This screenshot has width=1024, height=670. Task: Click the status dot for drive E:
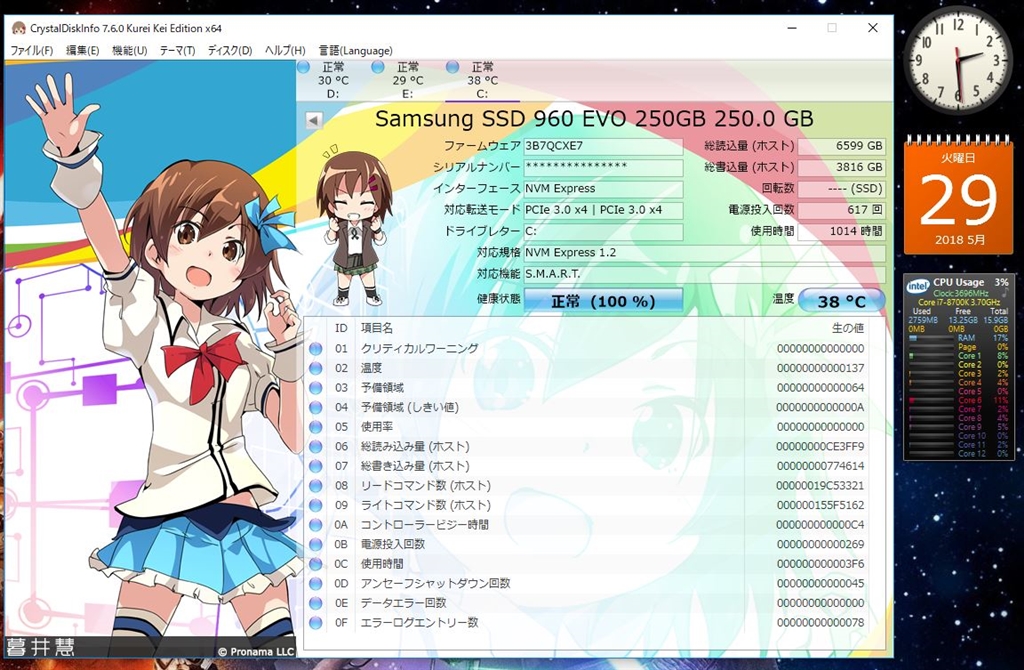click(x=377, y=67)
